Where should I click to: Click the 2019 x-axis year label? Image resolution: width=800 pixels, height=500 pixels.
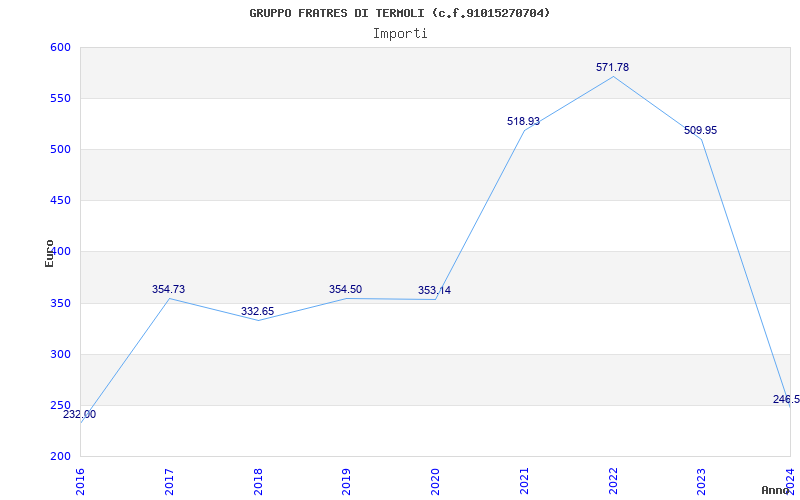[346, 481]
